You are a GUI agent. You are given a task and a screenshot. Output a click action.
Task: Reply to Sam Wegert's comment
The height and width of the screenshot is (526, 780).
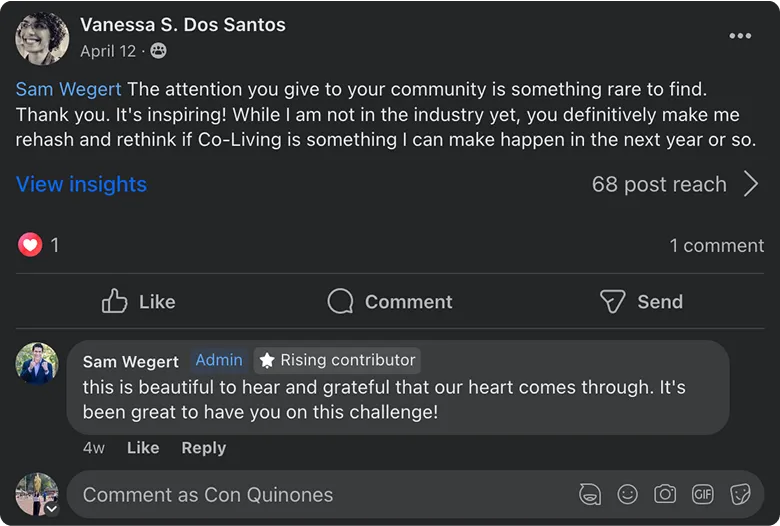click(x=203, y=448)
